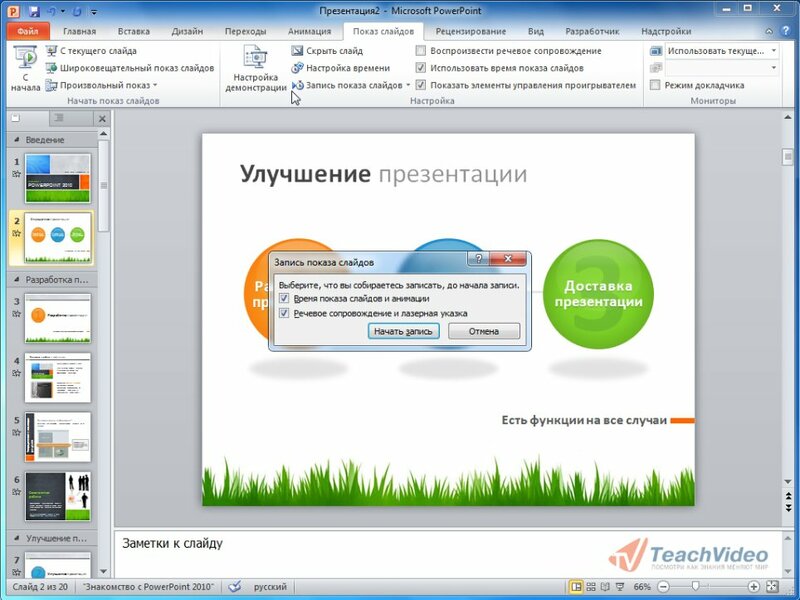Click Save icon in quick access toolbar
The height and width of the screenshot is (600, 800).
click(34, 11)
